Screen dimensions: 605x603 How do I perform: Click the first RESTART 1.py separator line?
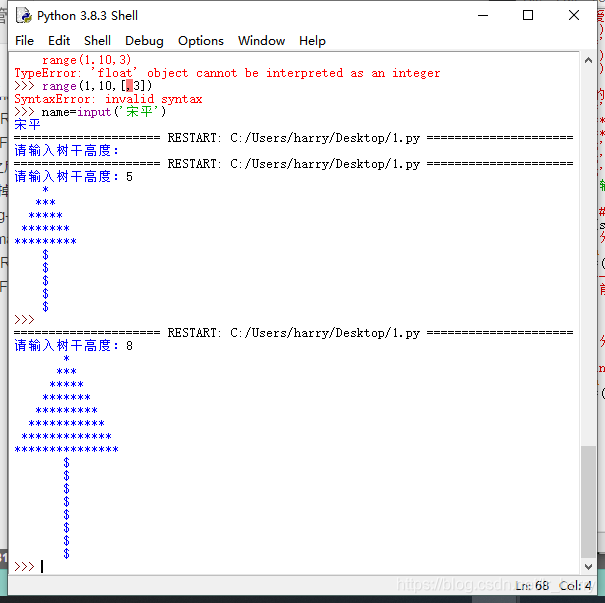pyautogui.click(x=293, y=138)
